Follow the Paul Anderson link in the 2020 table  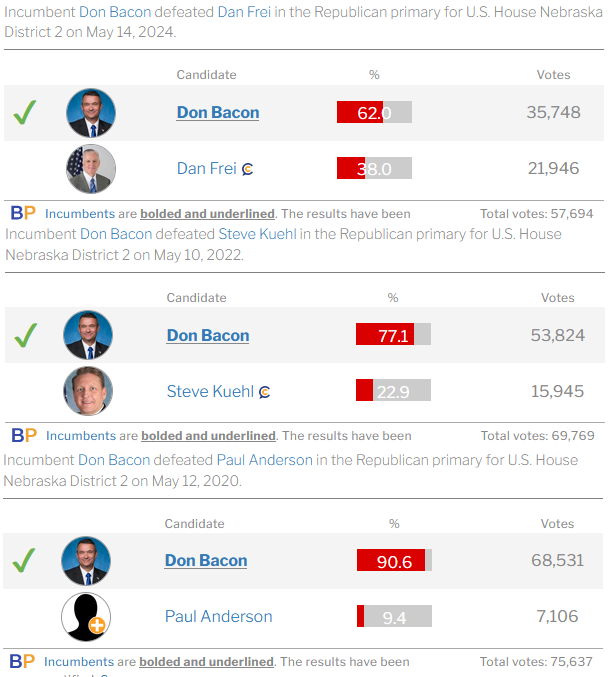coord(219,616)
